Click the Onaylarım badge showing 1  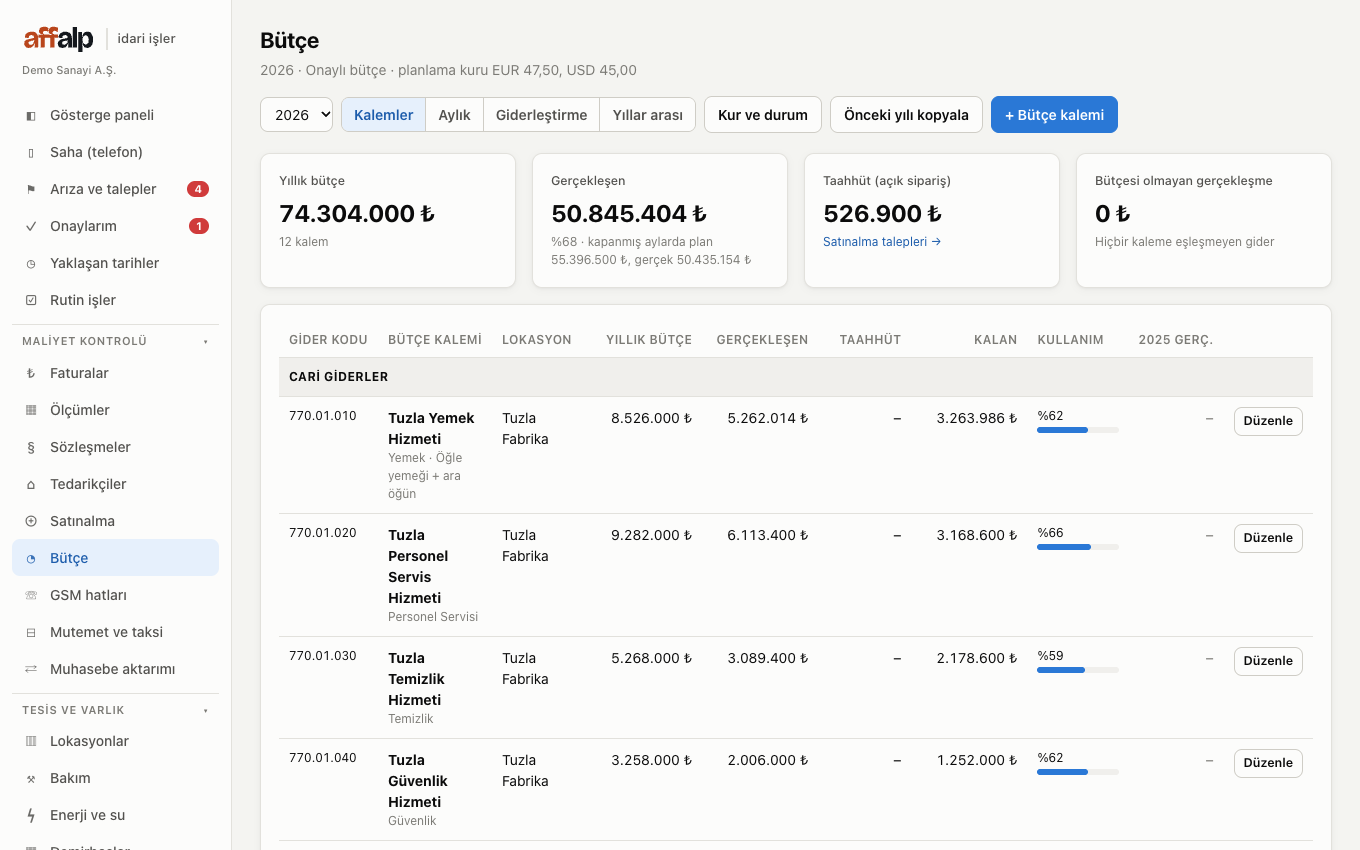[x=198, y=226]
